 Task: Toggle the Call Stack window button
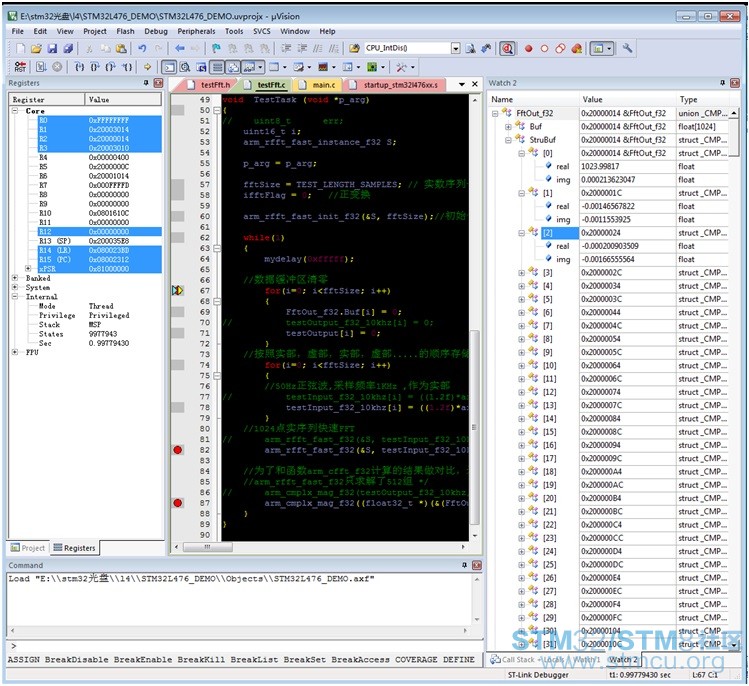pos(233,67)
